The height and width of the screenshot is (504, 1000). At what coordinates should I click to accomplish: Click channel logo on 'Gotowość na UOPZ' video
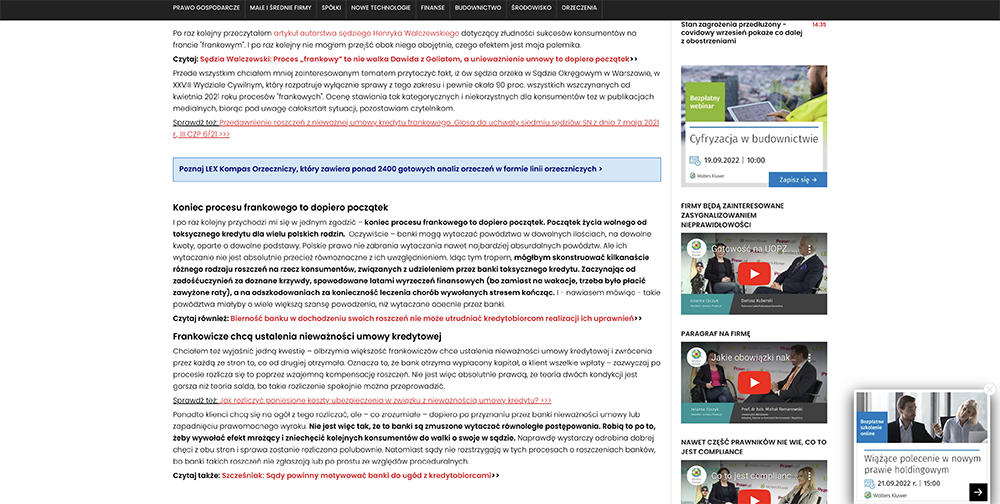(696, 247)
